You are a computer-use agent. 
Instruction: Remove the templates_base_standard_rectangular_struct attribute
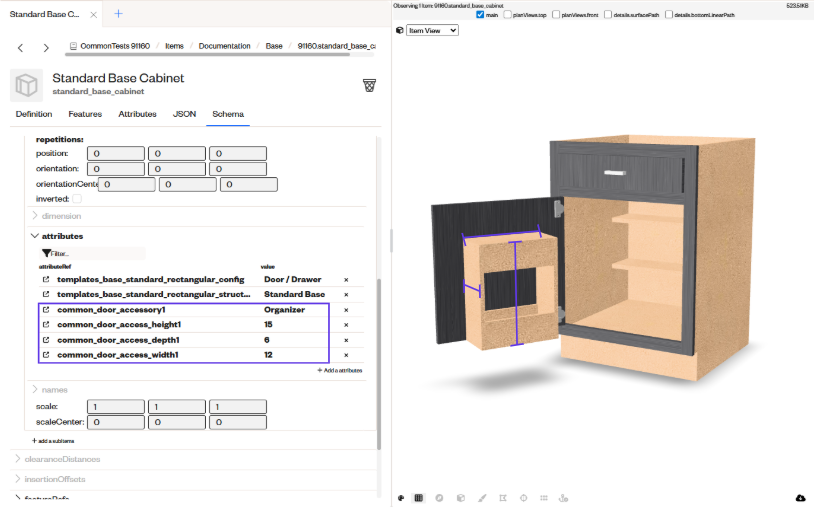coord(346,295)
